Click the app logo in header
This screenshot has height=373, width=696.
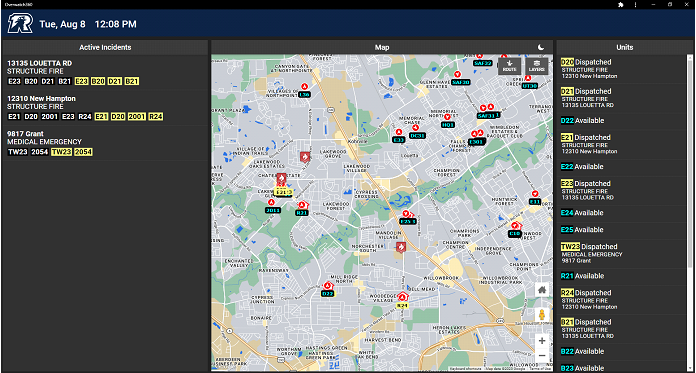click(x=20, y=24)
